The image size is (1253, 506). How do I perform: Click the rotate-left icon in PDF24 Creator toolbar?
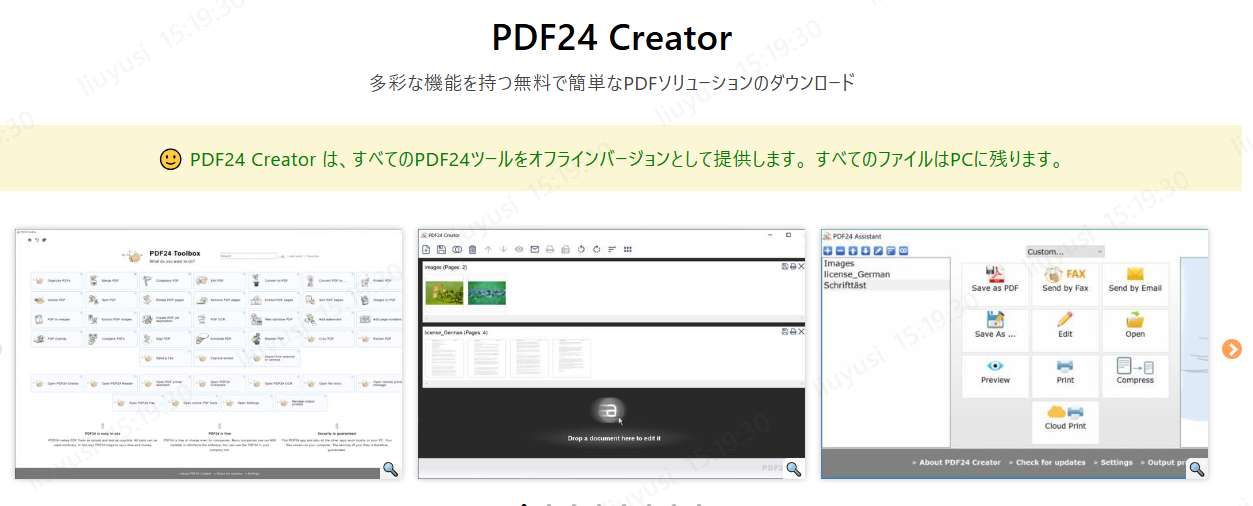pos(581,250)
